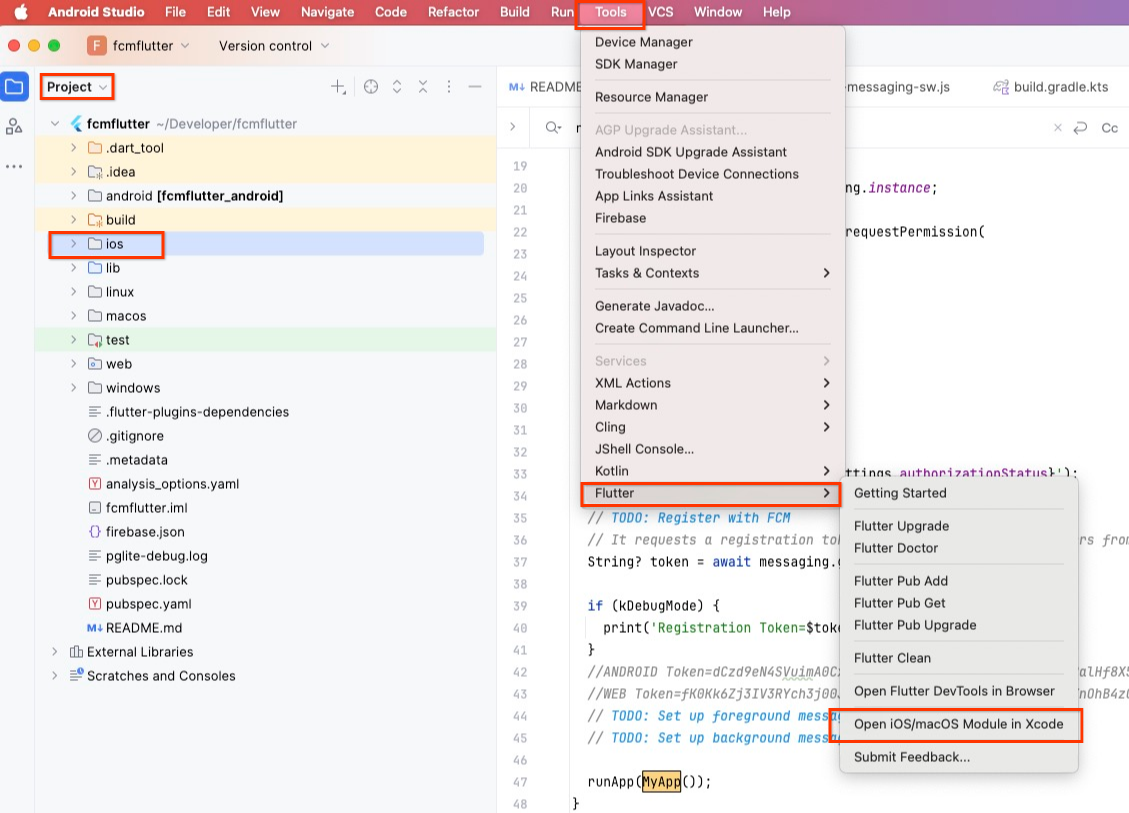Click the New File or Directory plus icon
Viewport: 1129px width, 813px height.
[x=339, y=87]
